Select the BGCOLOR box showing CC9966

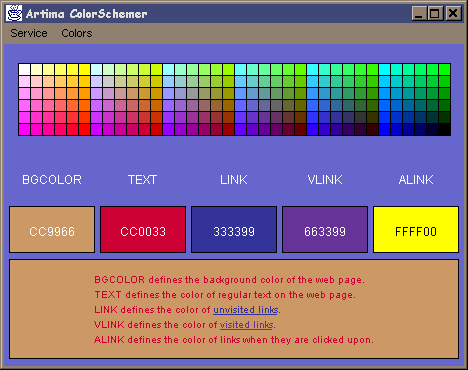52,229
